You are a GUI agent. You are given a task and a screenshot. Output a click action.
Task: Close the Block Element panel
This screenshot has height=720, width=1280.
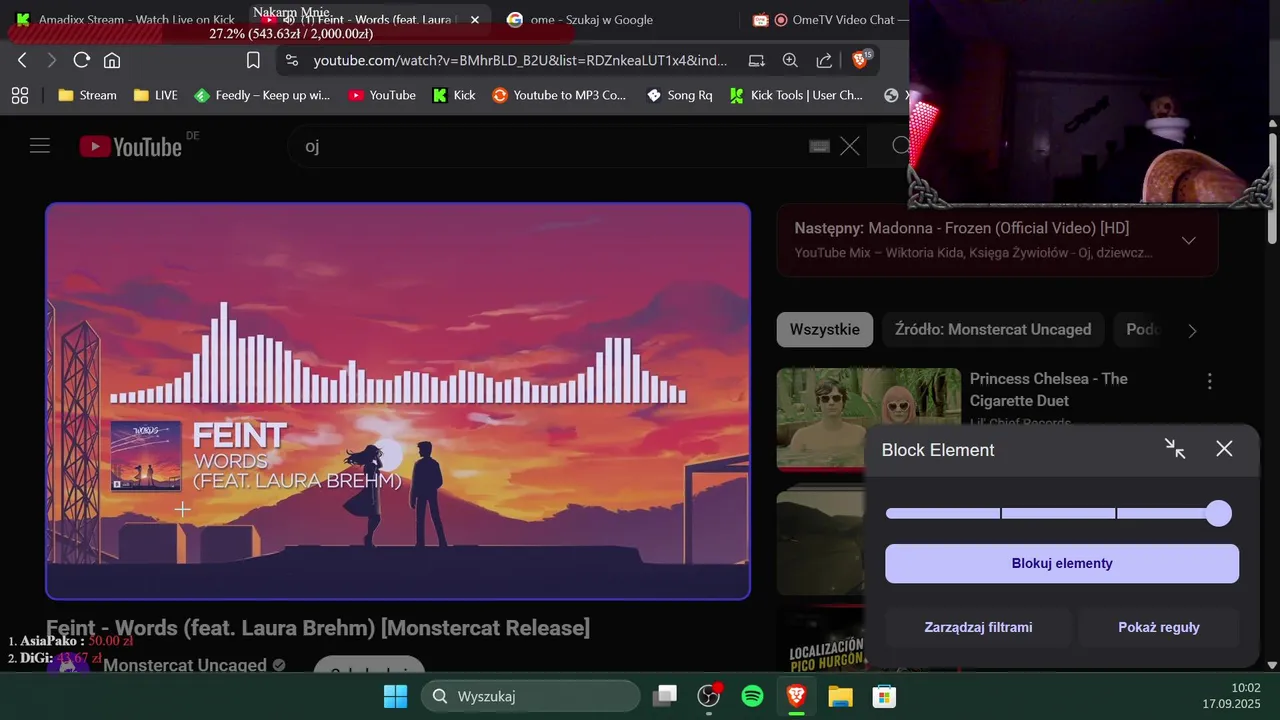(x=1224, y=449)
